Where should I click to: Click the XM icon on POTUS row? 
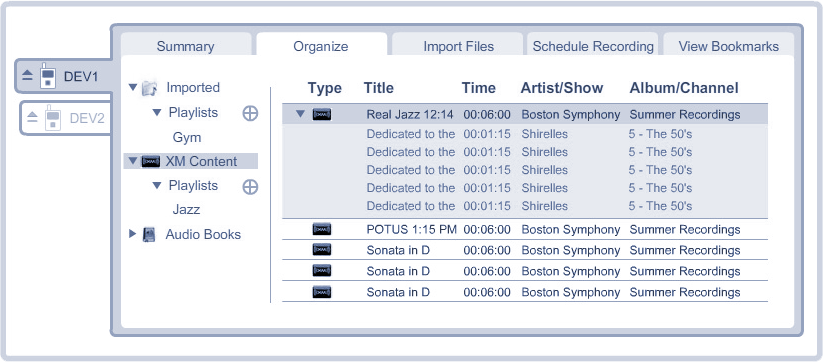click(x=322, y=229)
